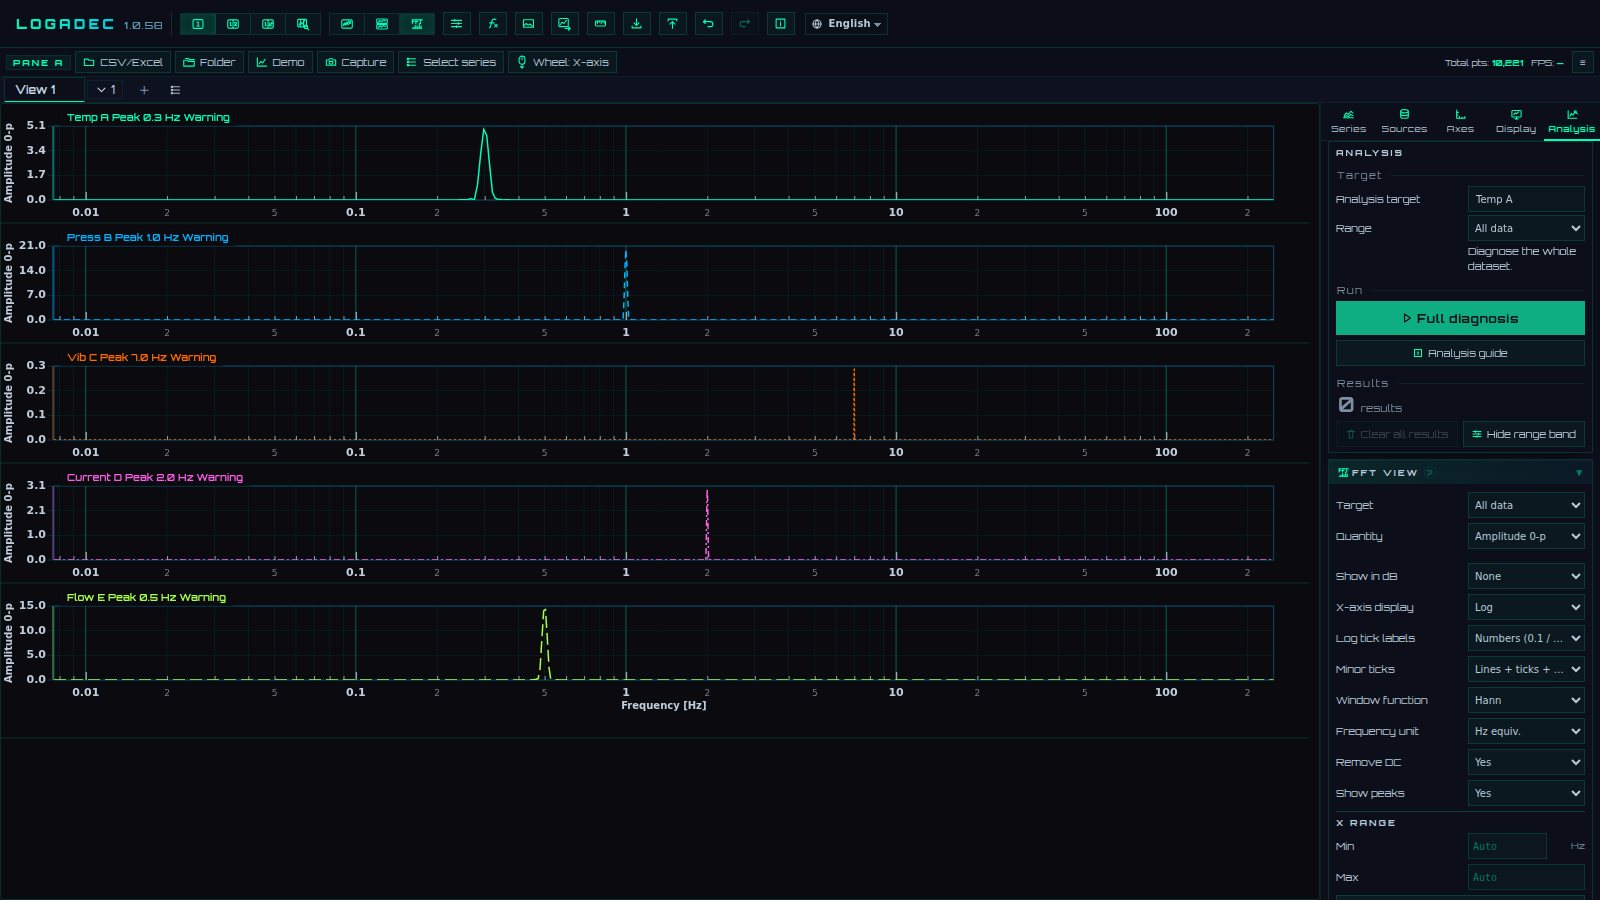Add a new view with plus icon
The height and width of the screenshot is (900, 1600).
click(x=144, y=90)
